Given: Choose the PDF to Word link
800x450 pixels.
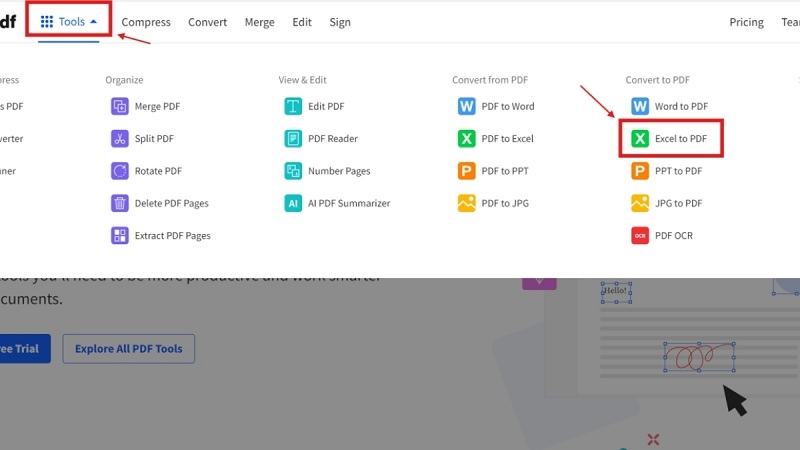Looking at the screenshot, I should [x=508, y=106].
